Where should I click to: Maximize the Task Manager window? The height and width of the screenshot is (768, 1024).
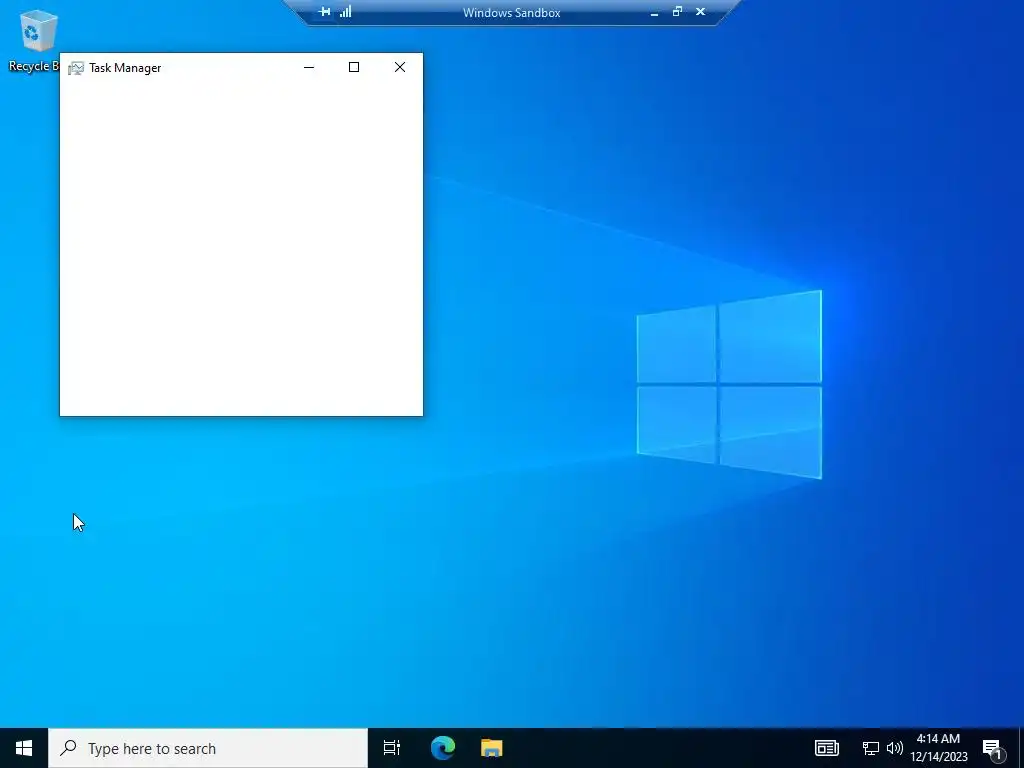[x=354, y=67]
